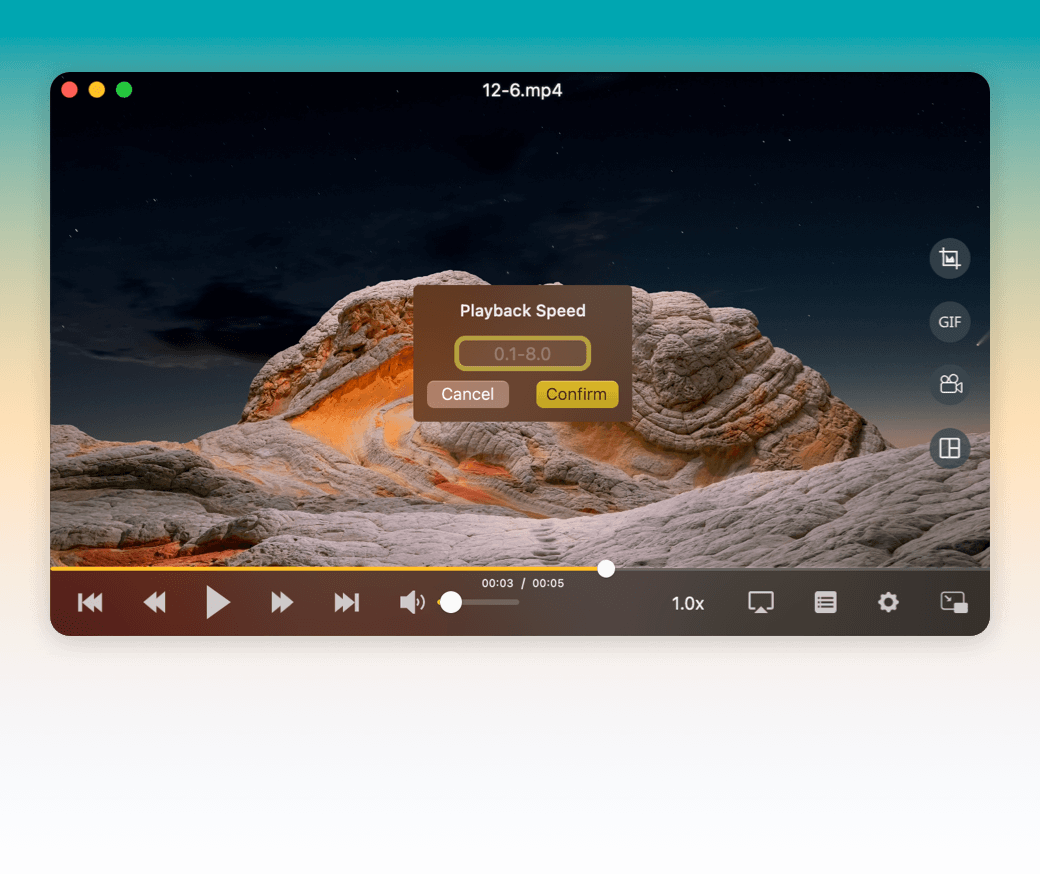The image size is (1040, 874).
Task: Mute the volume speaker icon
Action: pyautogui.click(x=411, y=602)
